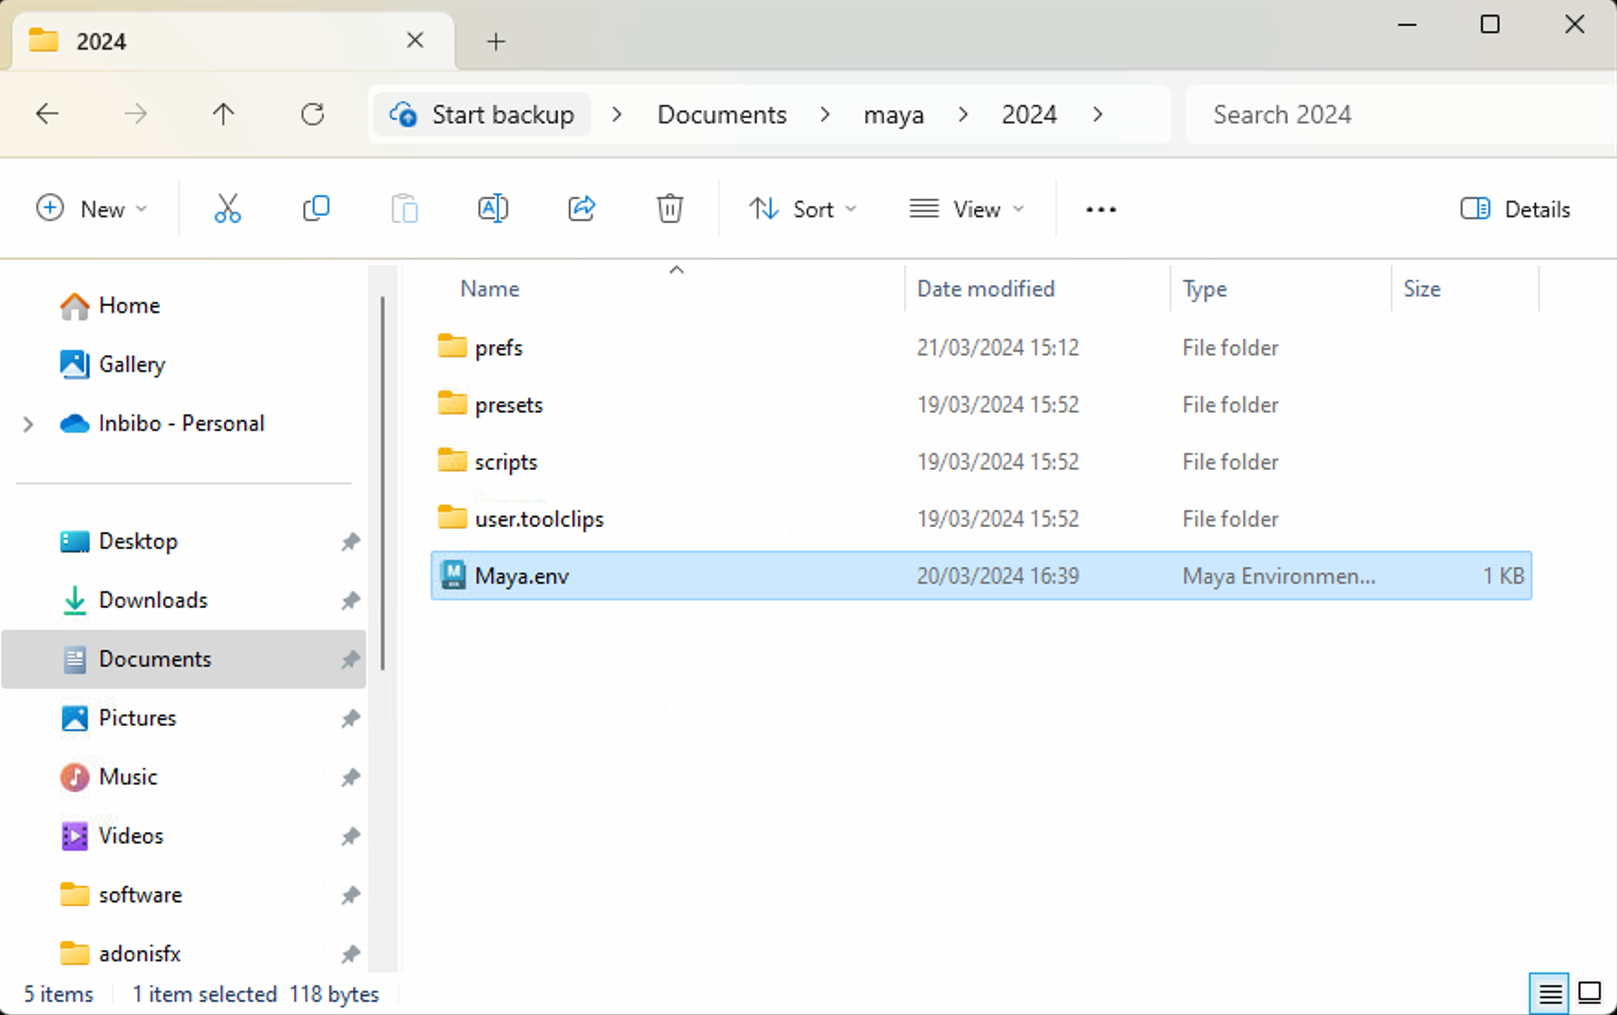Delete the selected file with trash icon
Viewport: 1617px width, 1015px height.
[669, 208]
